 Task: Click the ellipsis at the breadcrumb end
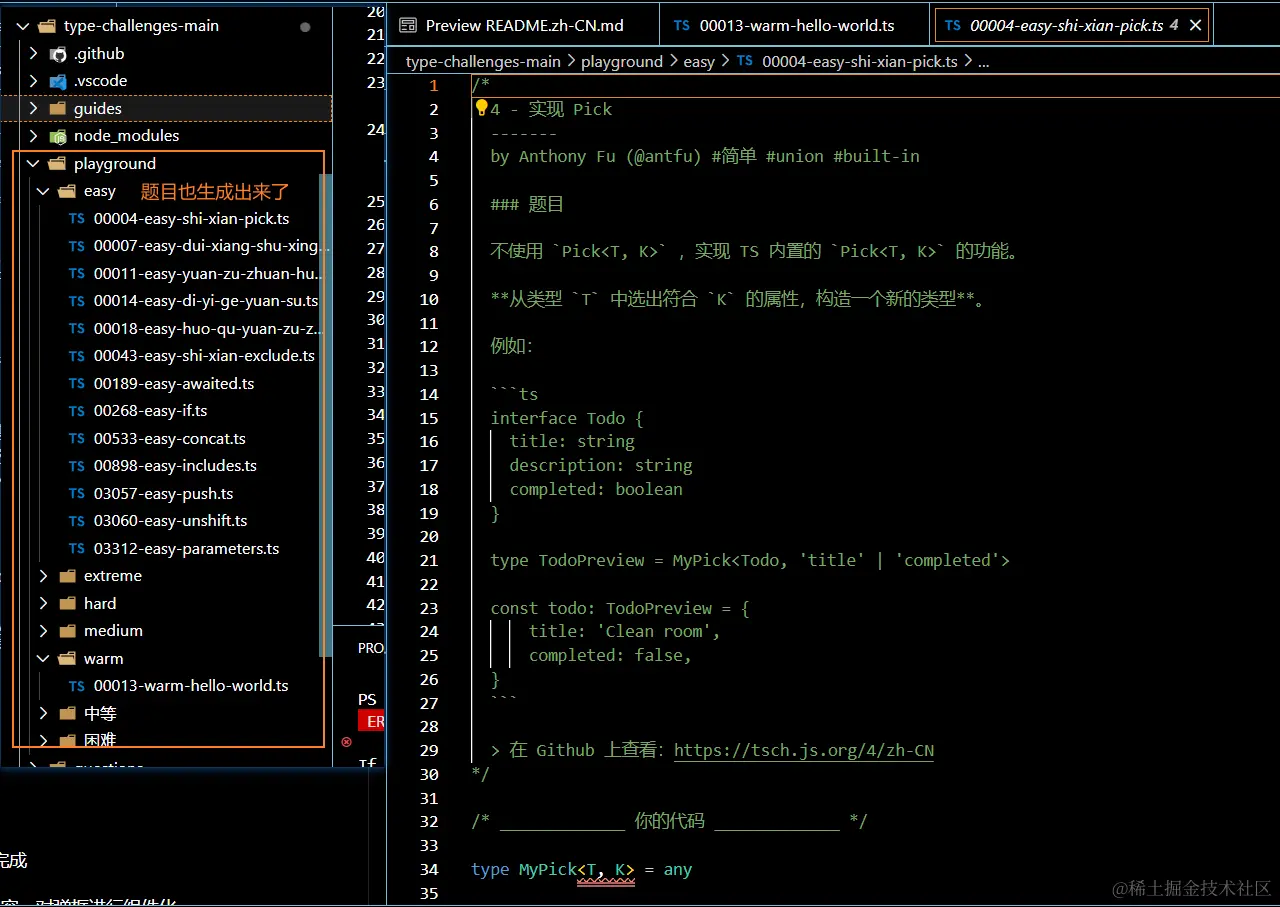983,61
